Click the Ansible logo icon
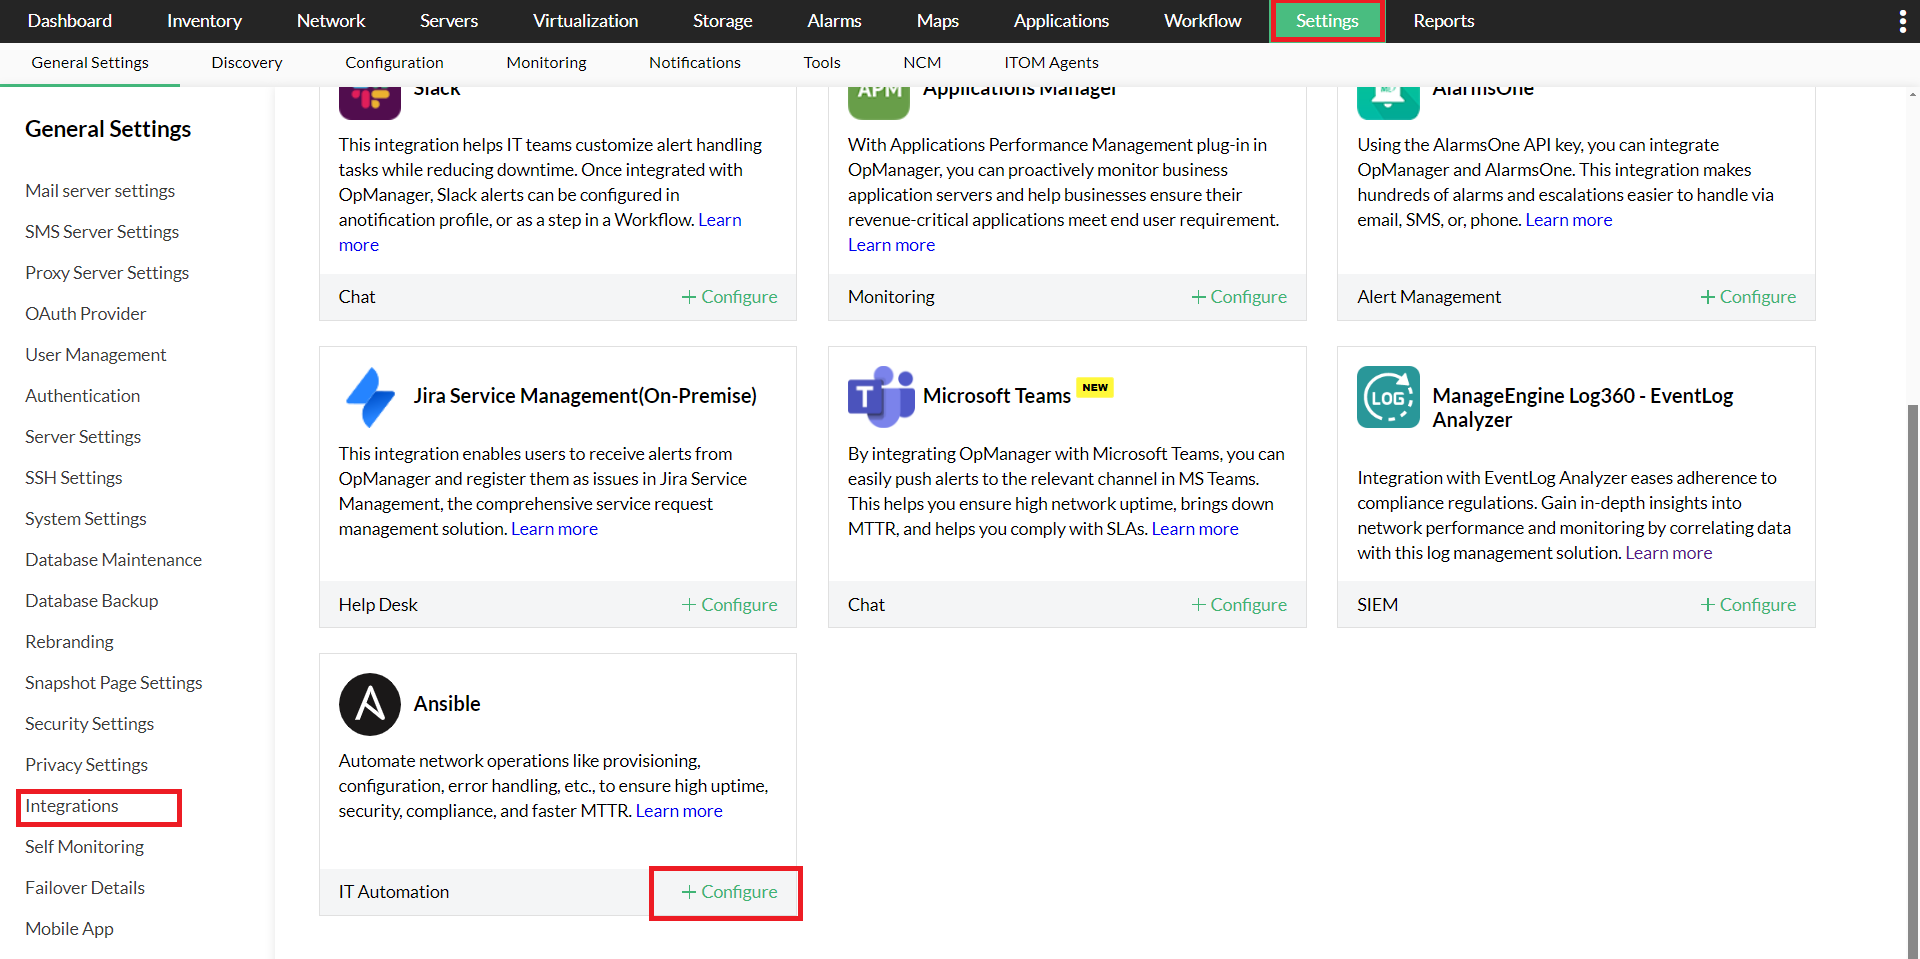Screen dimensions: 1920x959 click(x=370, y=704)
